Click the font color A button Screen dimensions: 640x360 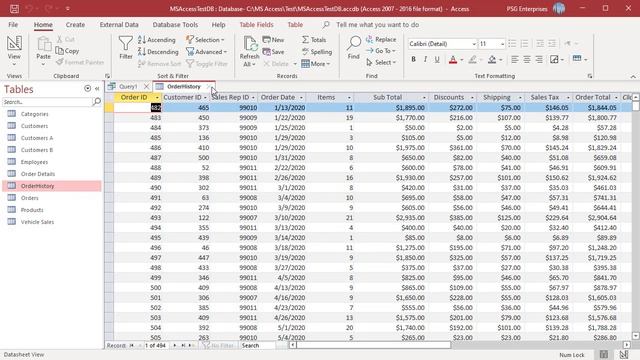click(453, 60)
